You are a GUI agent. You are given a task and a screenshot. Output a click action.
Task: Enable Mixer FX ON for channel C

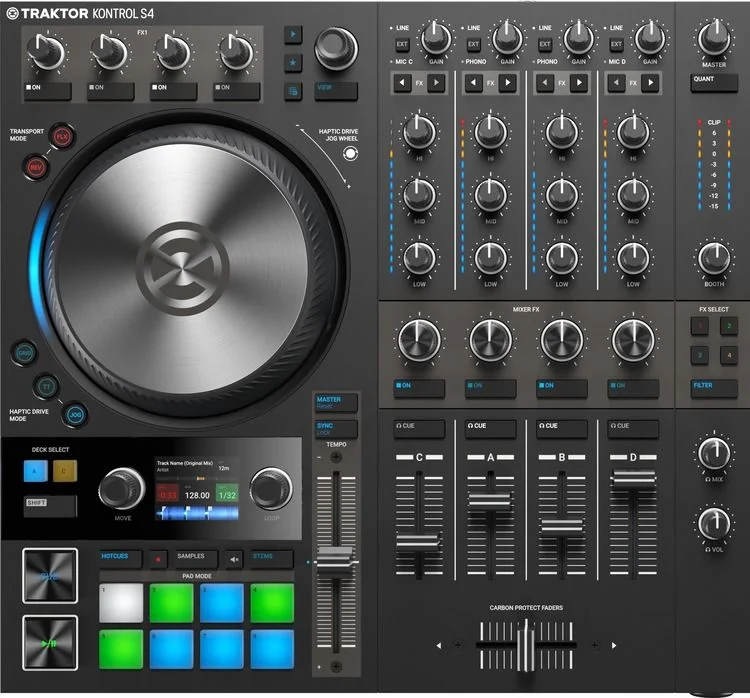coord(419,388)
